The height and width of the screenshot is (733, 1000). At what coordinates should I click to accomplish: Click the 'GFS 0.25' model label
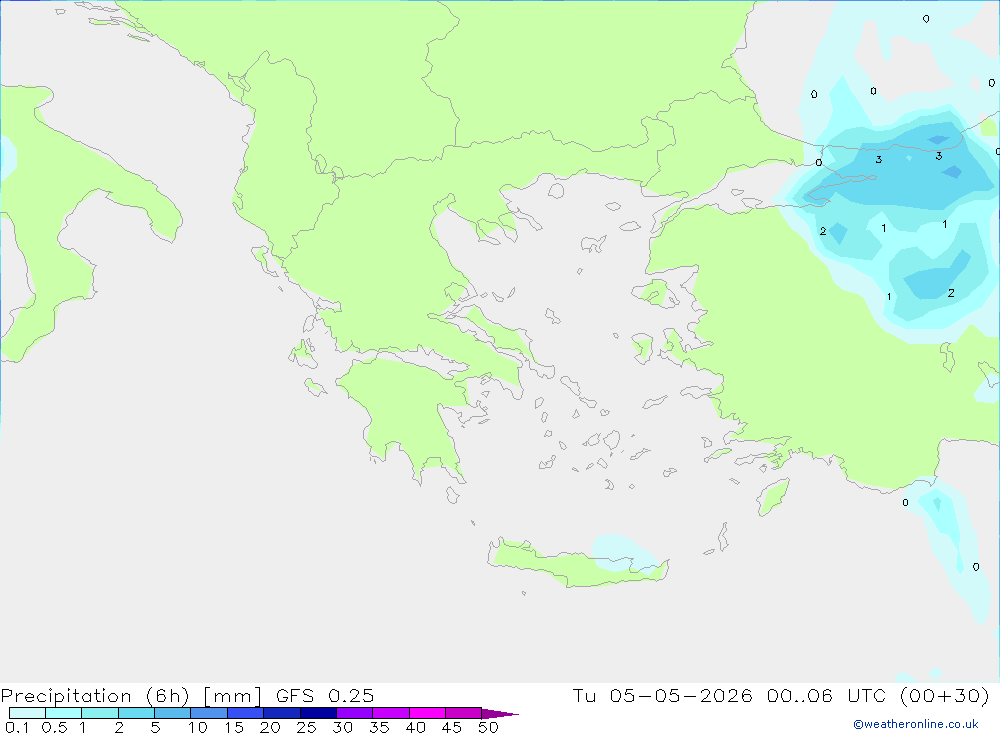click(325, 695)
